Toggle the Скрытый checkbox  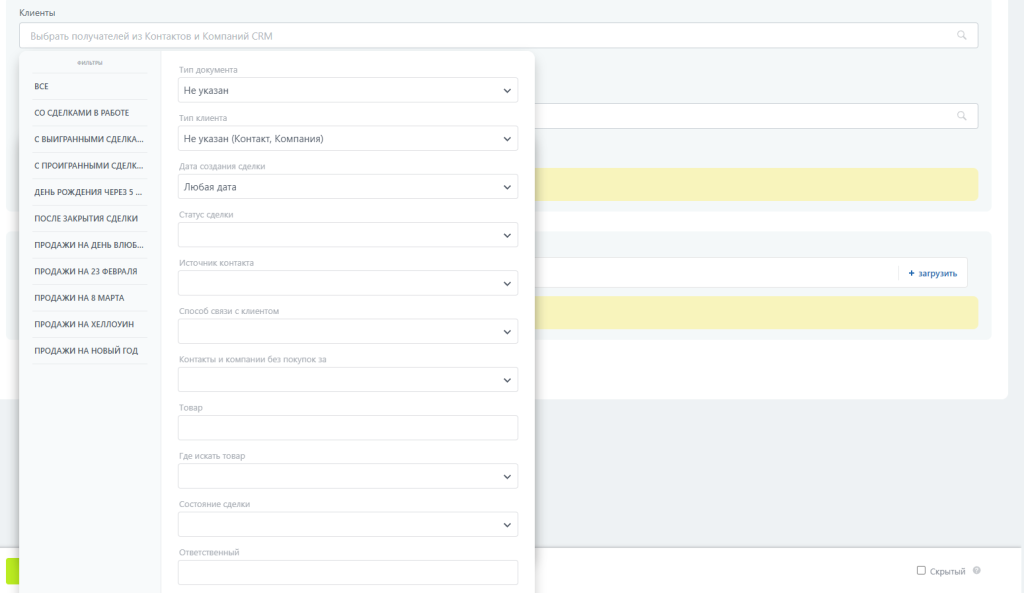click(921, 571)
